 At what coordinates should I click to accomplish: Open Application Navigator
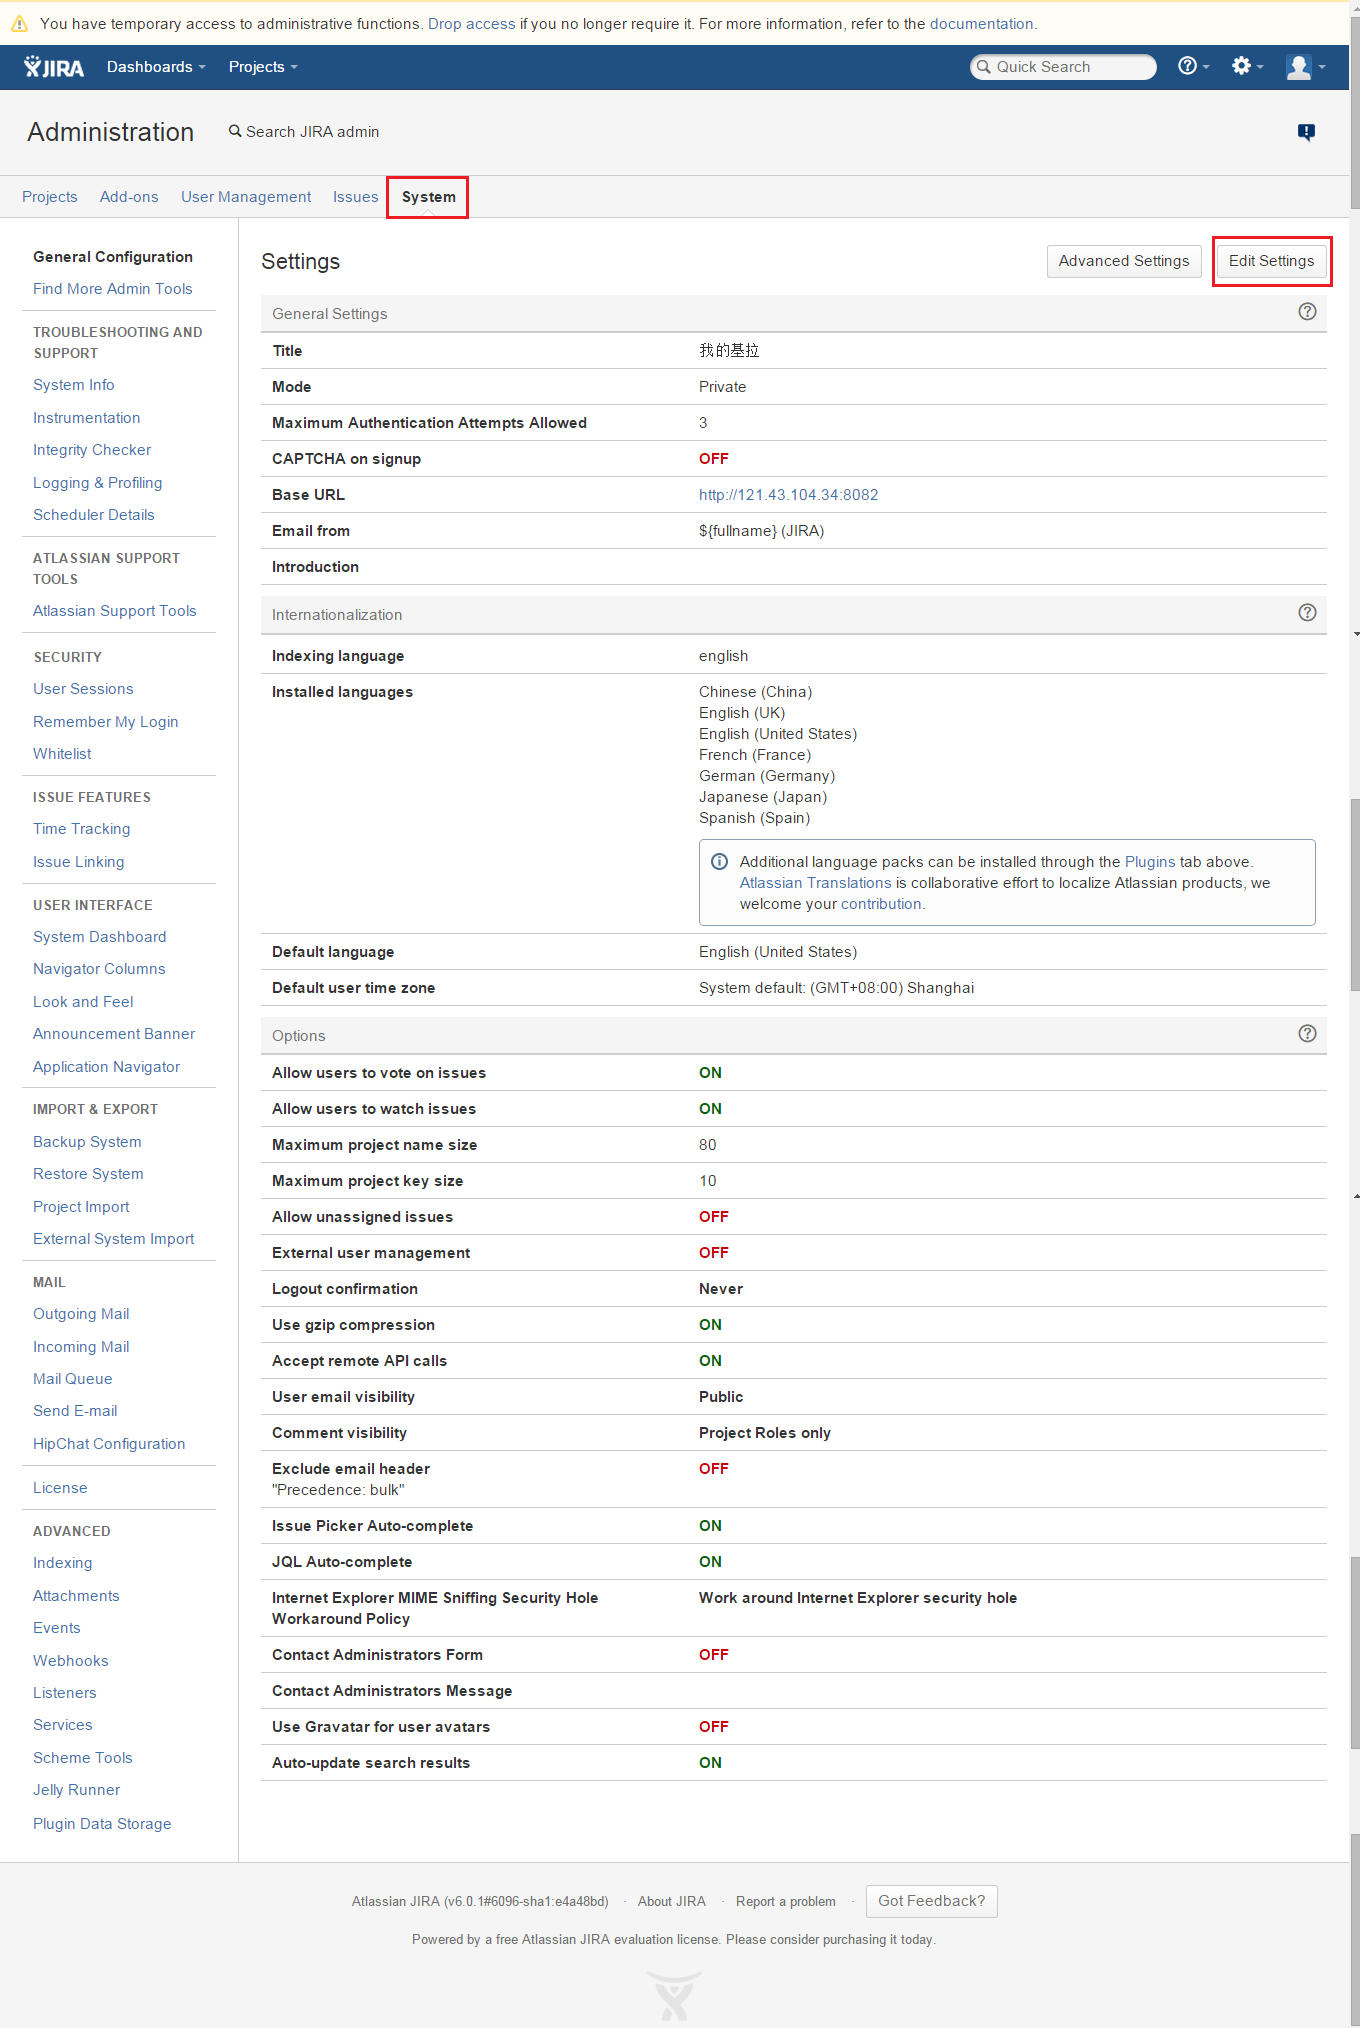pyautogui.click(x=107, y=1067)
